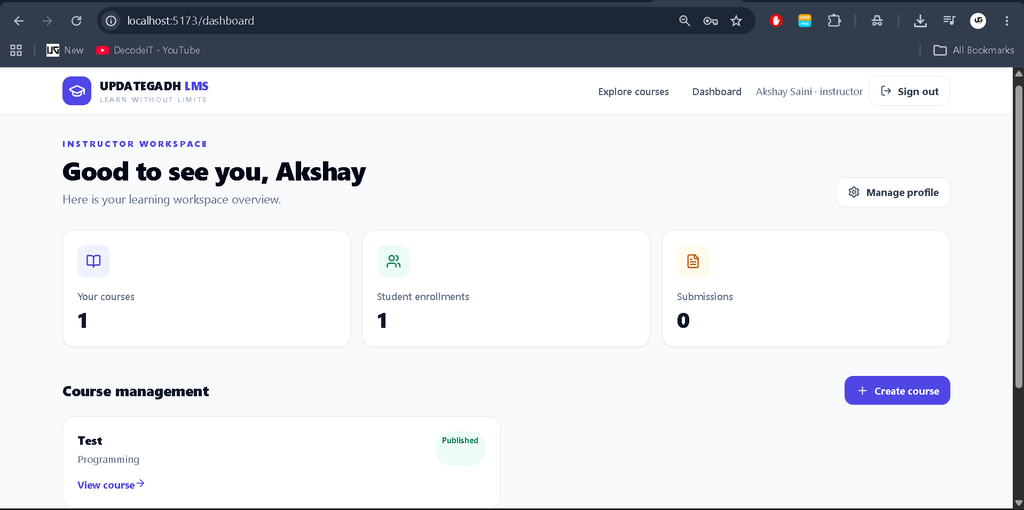Click the Your courses label
Screen dimensions: 1024x510
(106, 296)
